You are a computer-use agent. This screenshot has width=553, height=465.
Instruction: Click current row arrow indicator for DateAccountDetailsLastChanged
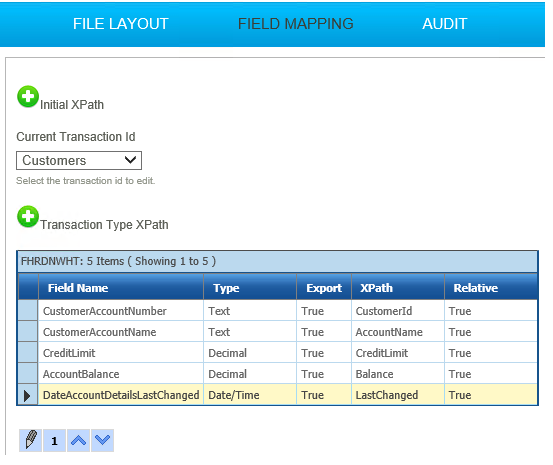pos(28,395)
